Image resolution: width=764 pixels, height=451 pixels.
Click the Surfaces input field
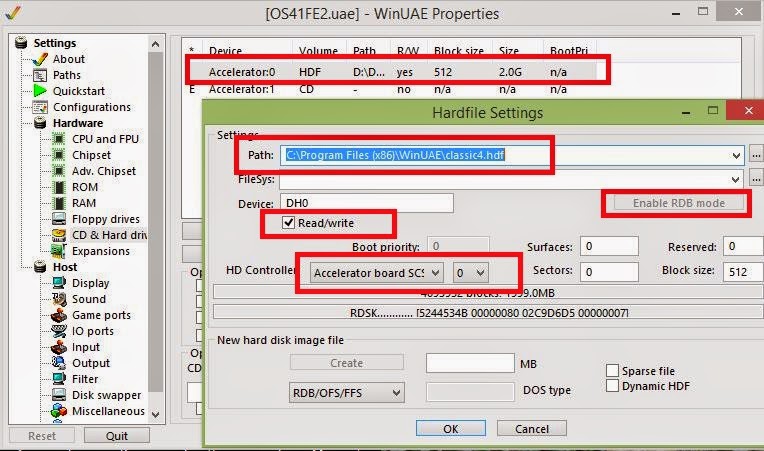[609, 246]
